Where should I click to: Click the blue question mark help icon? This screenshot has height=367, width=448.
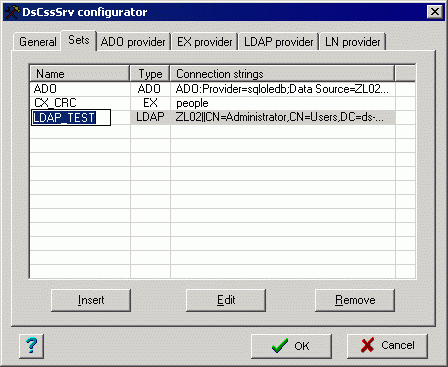pos(31,346)
